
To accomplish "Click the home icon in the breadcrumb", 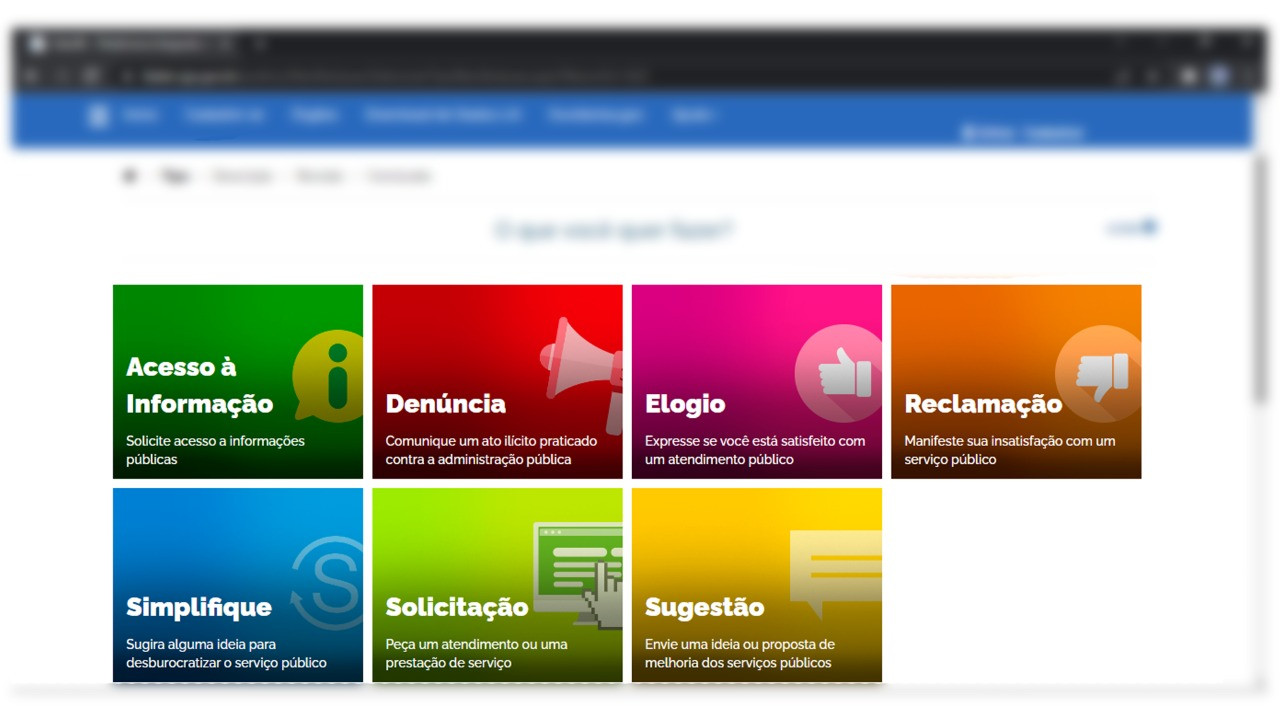I will click(130, 176).
